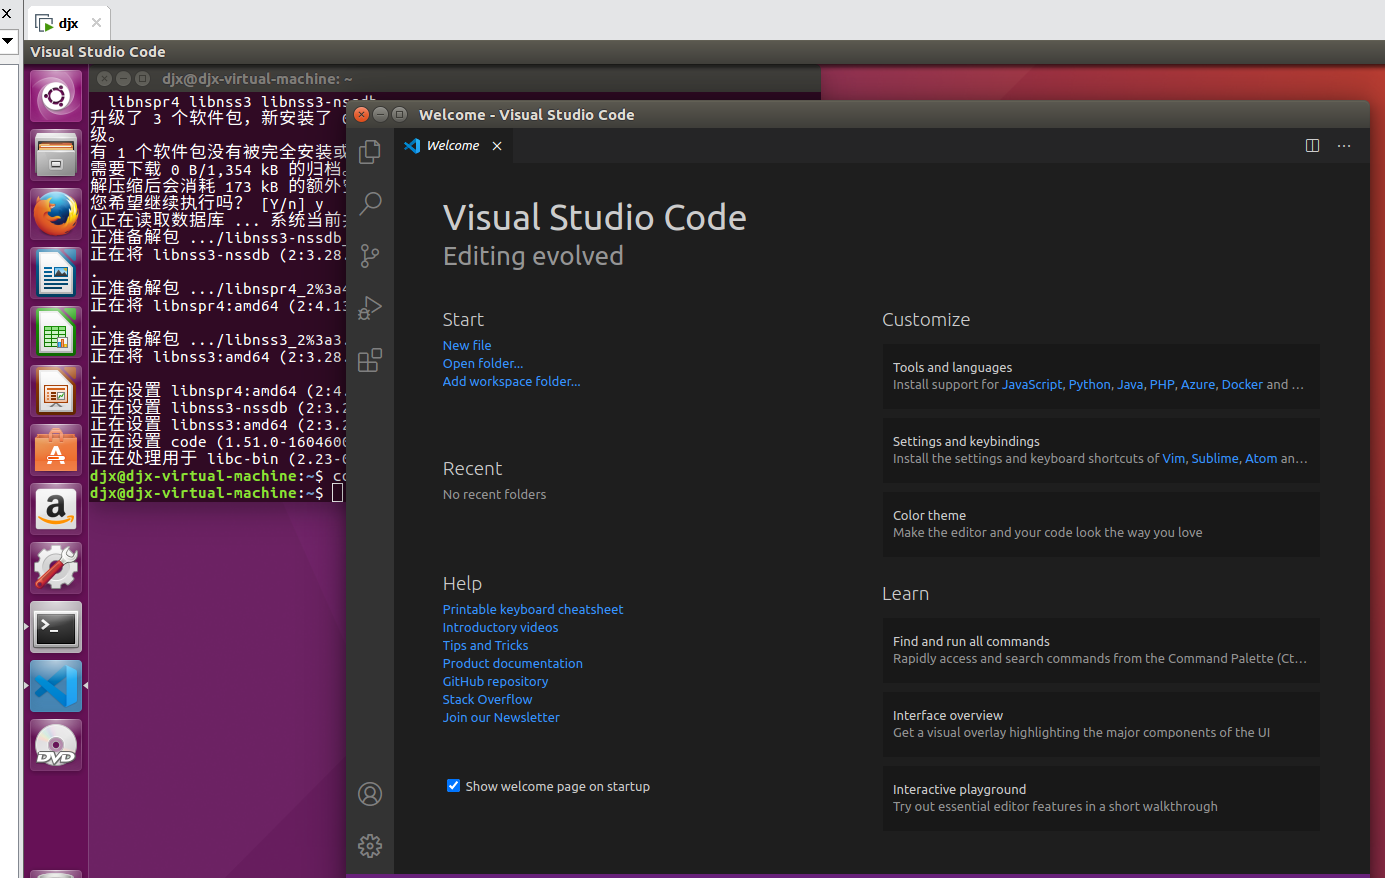
Task: Install Vim keybindings link
Action: (1173, 458)
